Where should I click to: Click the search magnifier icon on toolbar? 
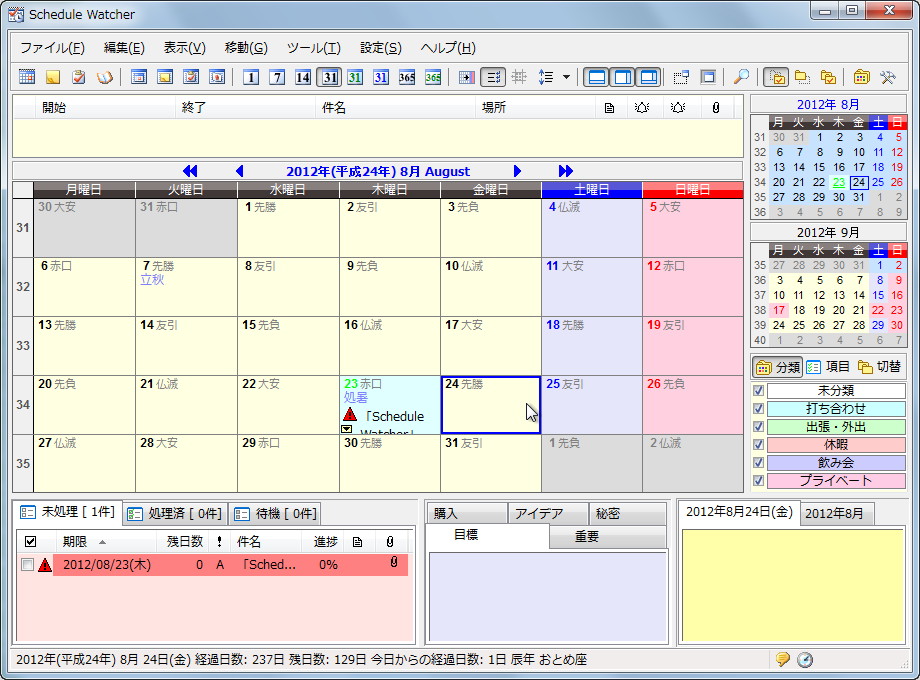741,74
